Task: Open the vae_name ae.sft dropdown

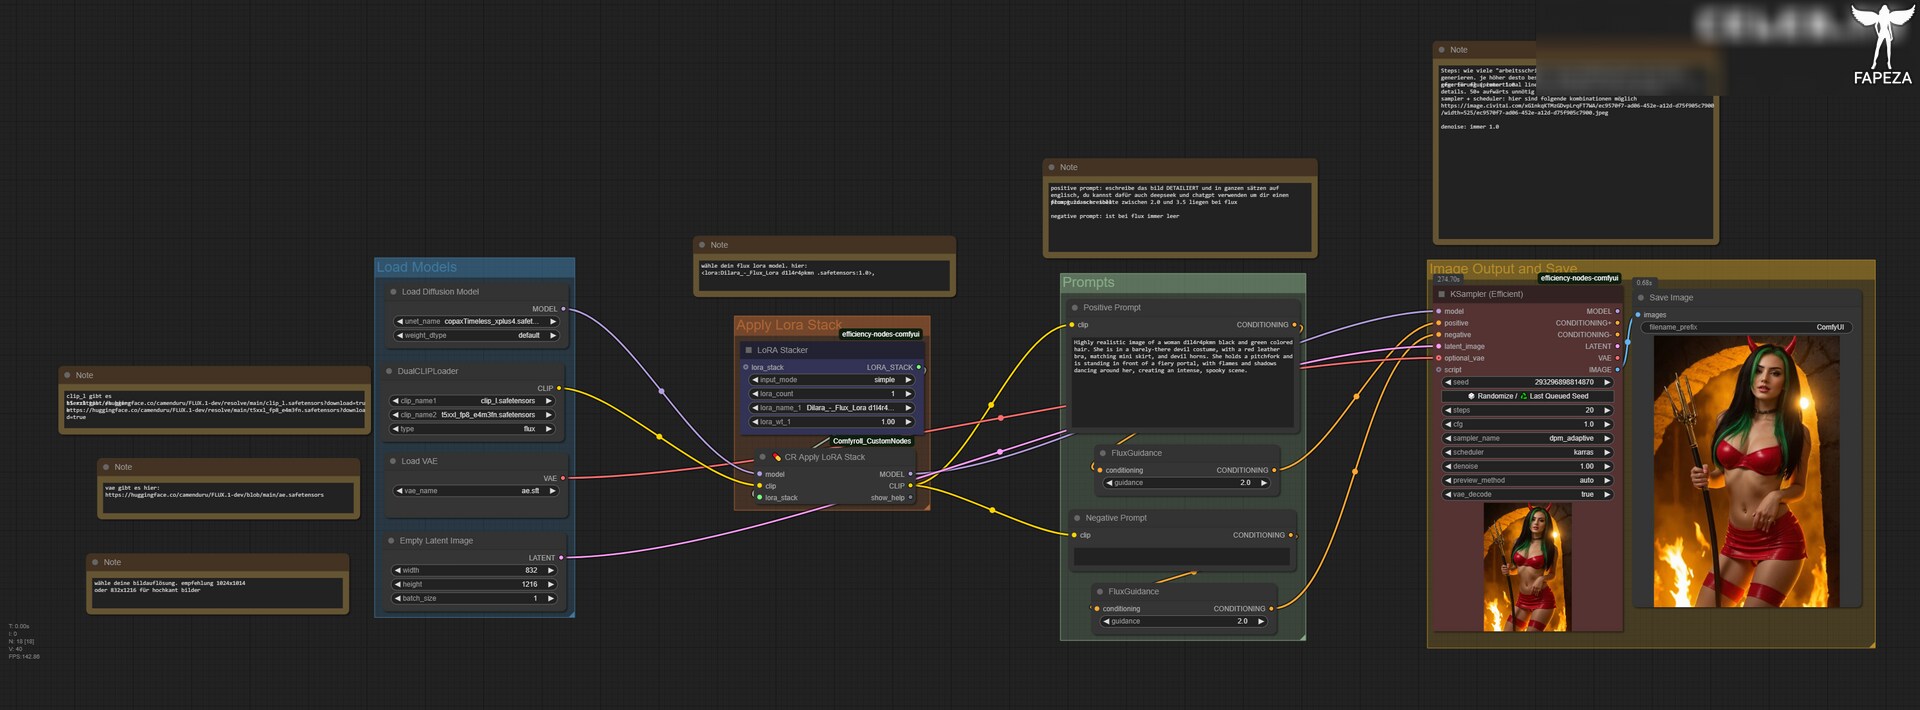Action: (476, 491)
